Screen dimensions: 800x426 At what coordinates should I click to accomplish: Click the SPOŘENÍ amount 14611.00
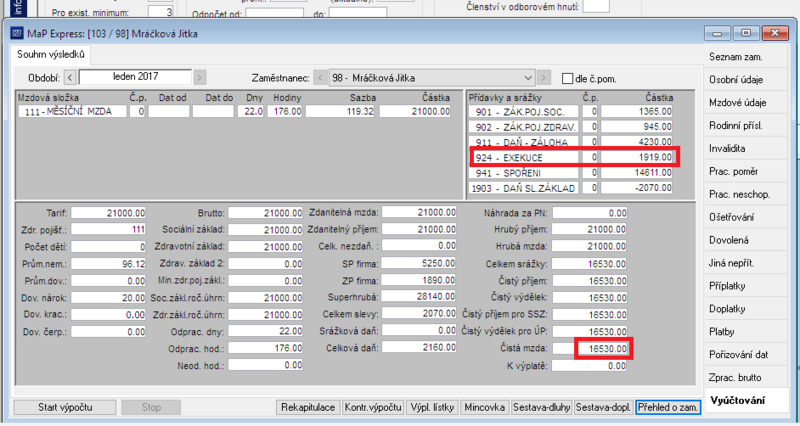point(636,173)
